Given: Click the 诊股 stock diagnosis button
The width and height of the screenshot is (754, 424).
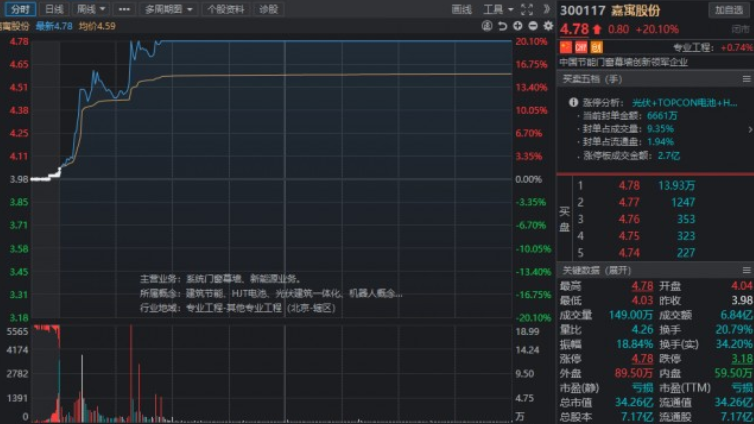Looking at the screenshot, I should pyautogui.click(x=268, y=9).
